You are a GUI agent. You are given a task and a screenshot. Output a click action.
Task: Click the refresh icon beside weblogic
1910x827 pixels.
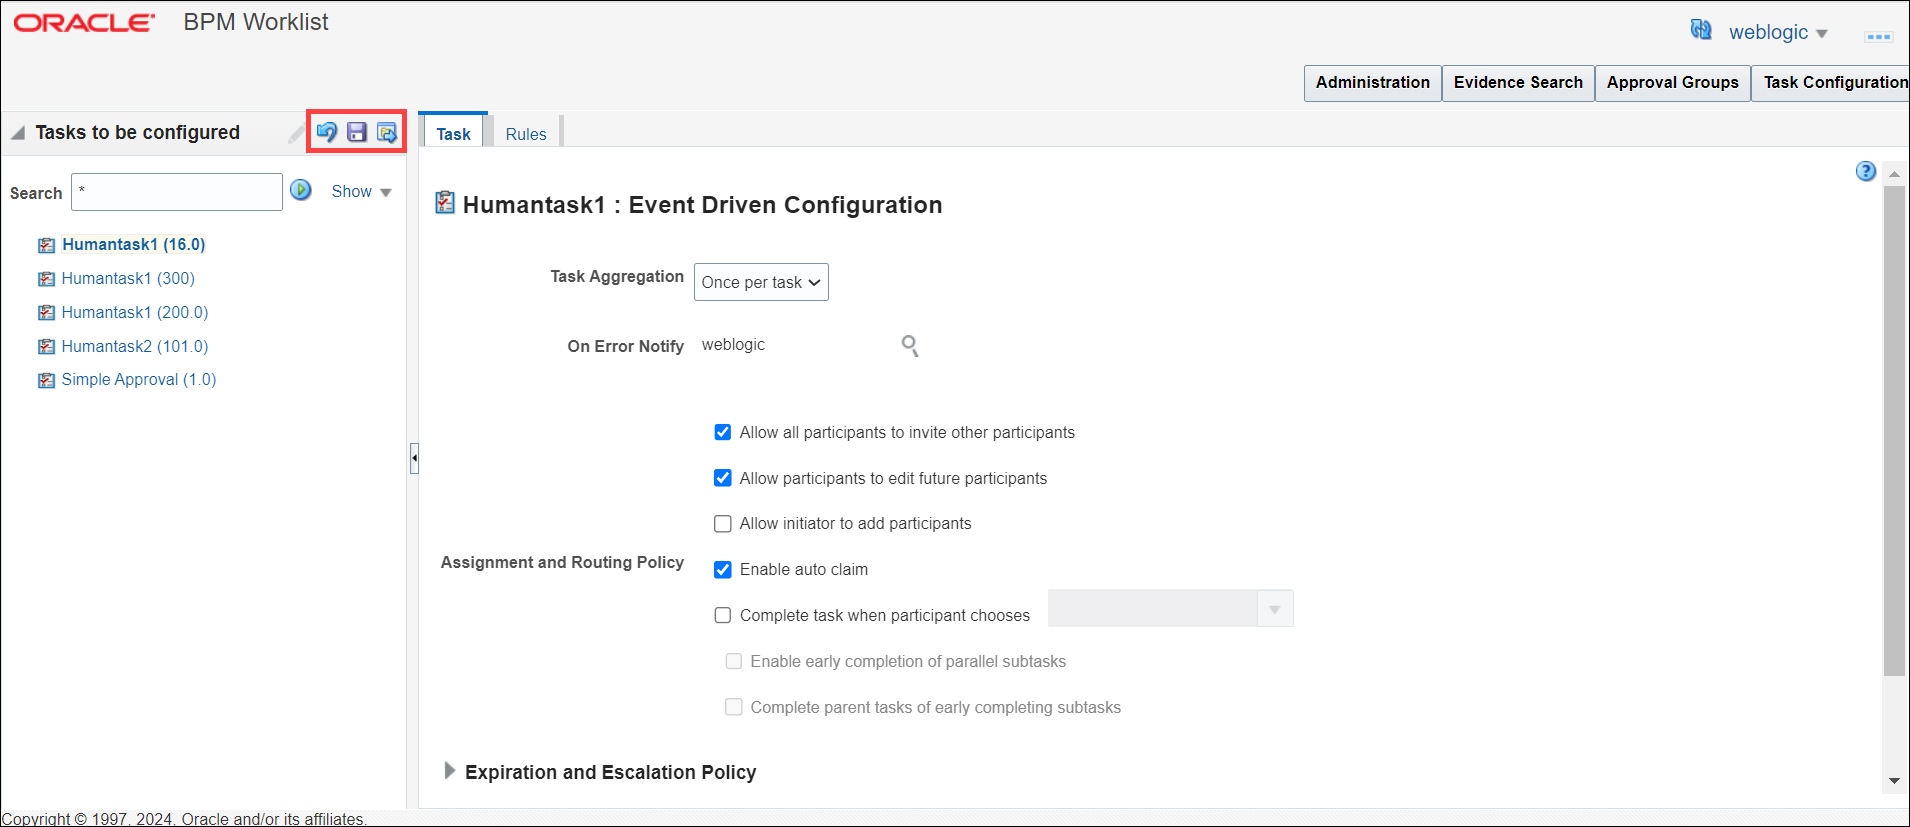(x=1700, y=30)
